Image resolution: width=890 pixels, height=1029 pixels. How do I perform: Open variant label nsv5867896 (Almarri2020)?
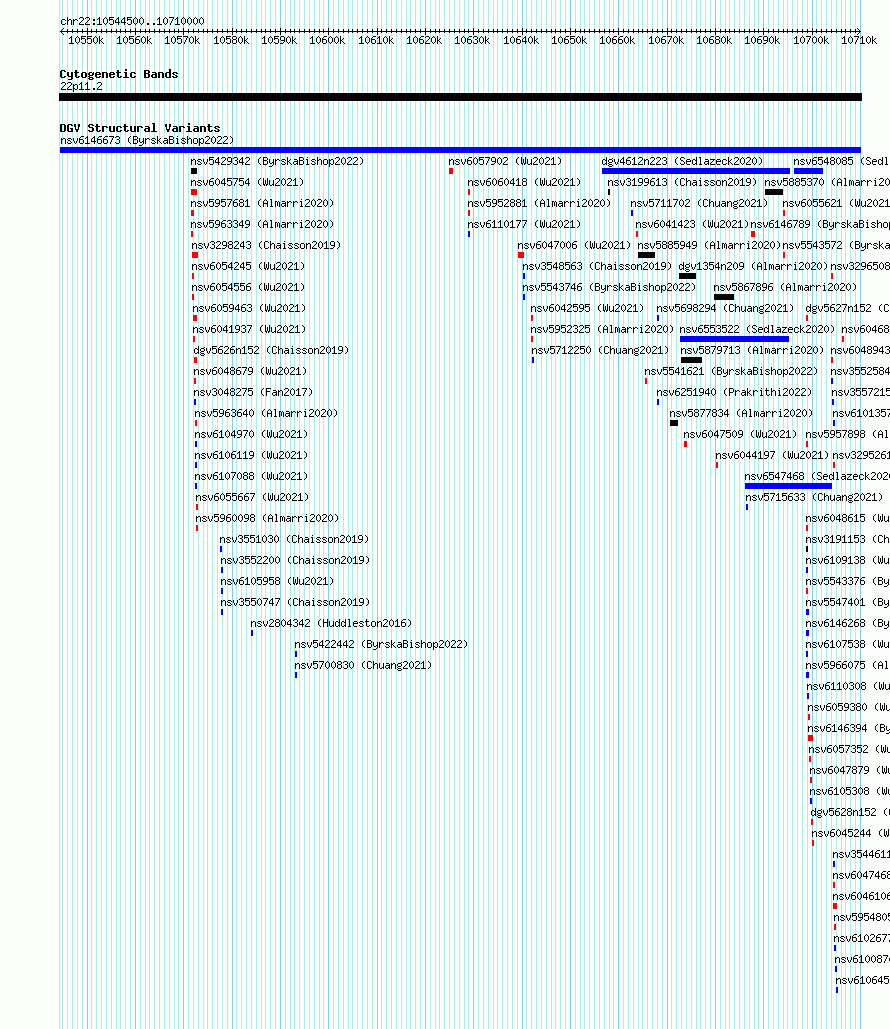coord(785,287)
